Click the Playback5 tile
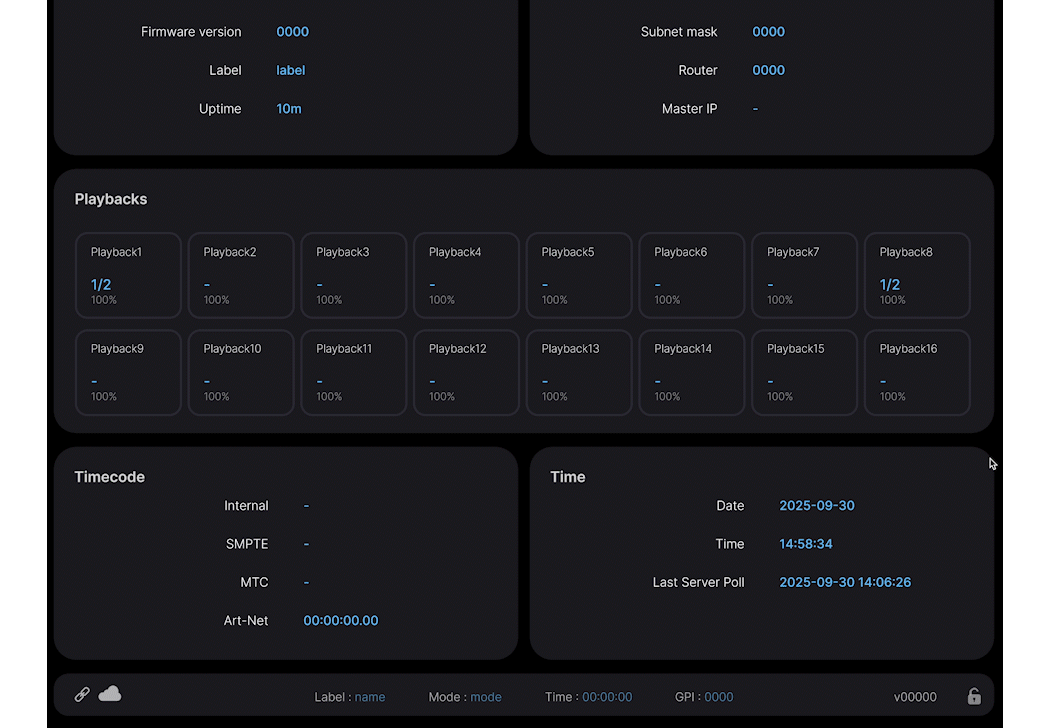Image resolution: width=1050 pixels, height=728 pixels. click(579, 275)
